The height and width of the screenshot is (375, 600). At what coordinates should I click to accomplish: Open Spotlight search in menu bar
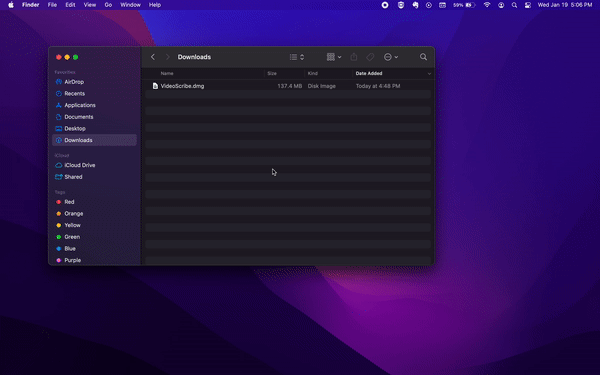514,5
